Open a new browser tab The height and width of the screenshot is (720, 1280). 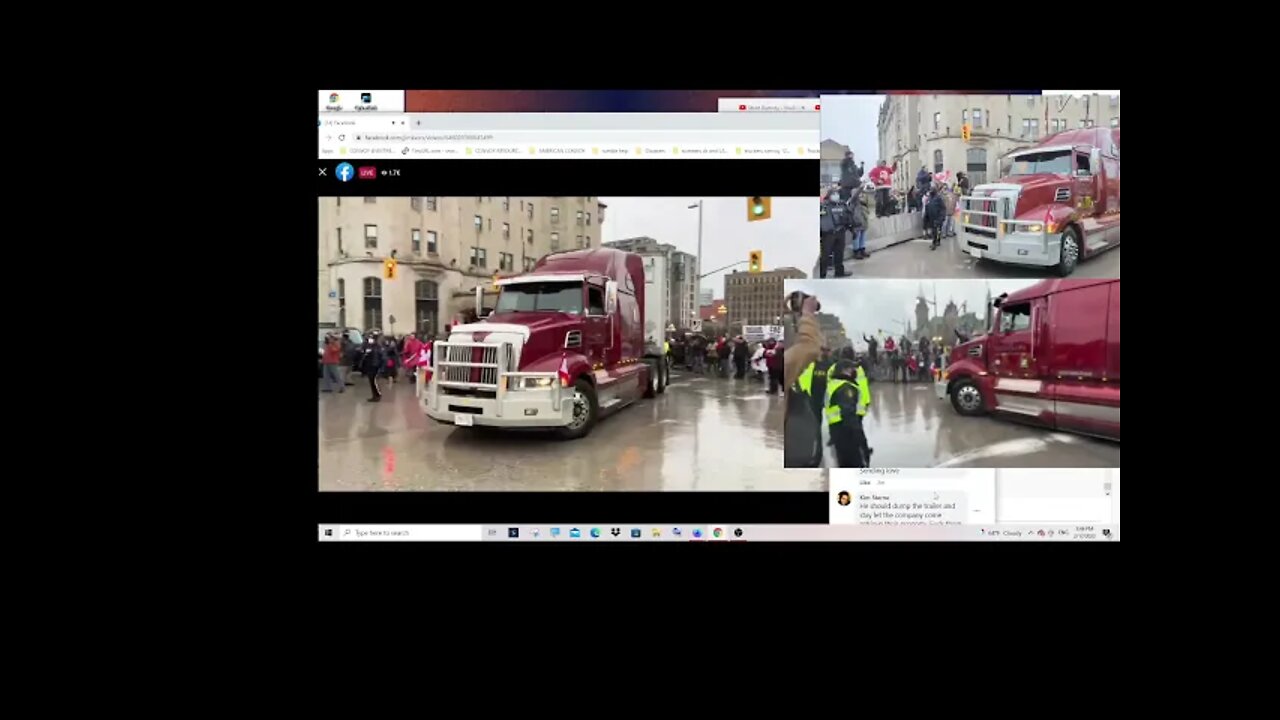coord(418,123)
